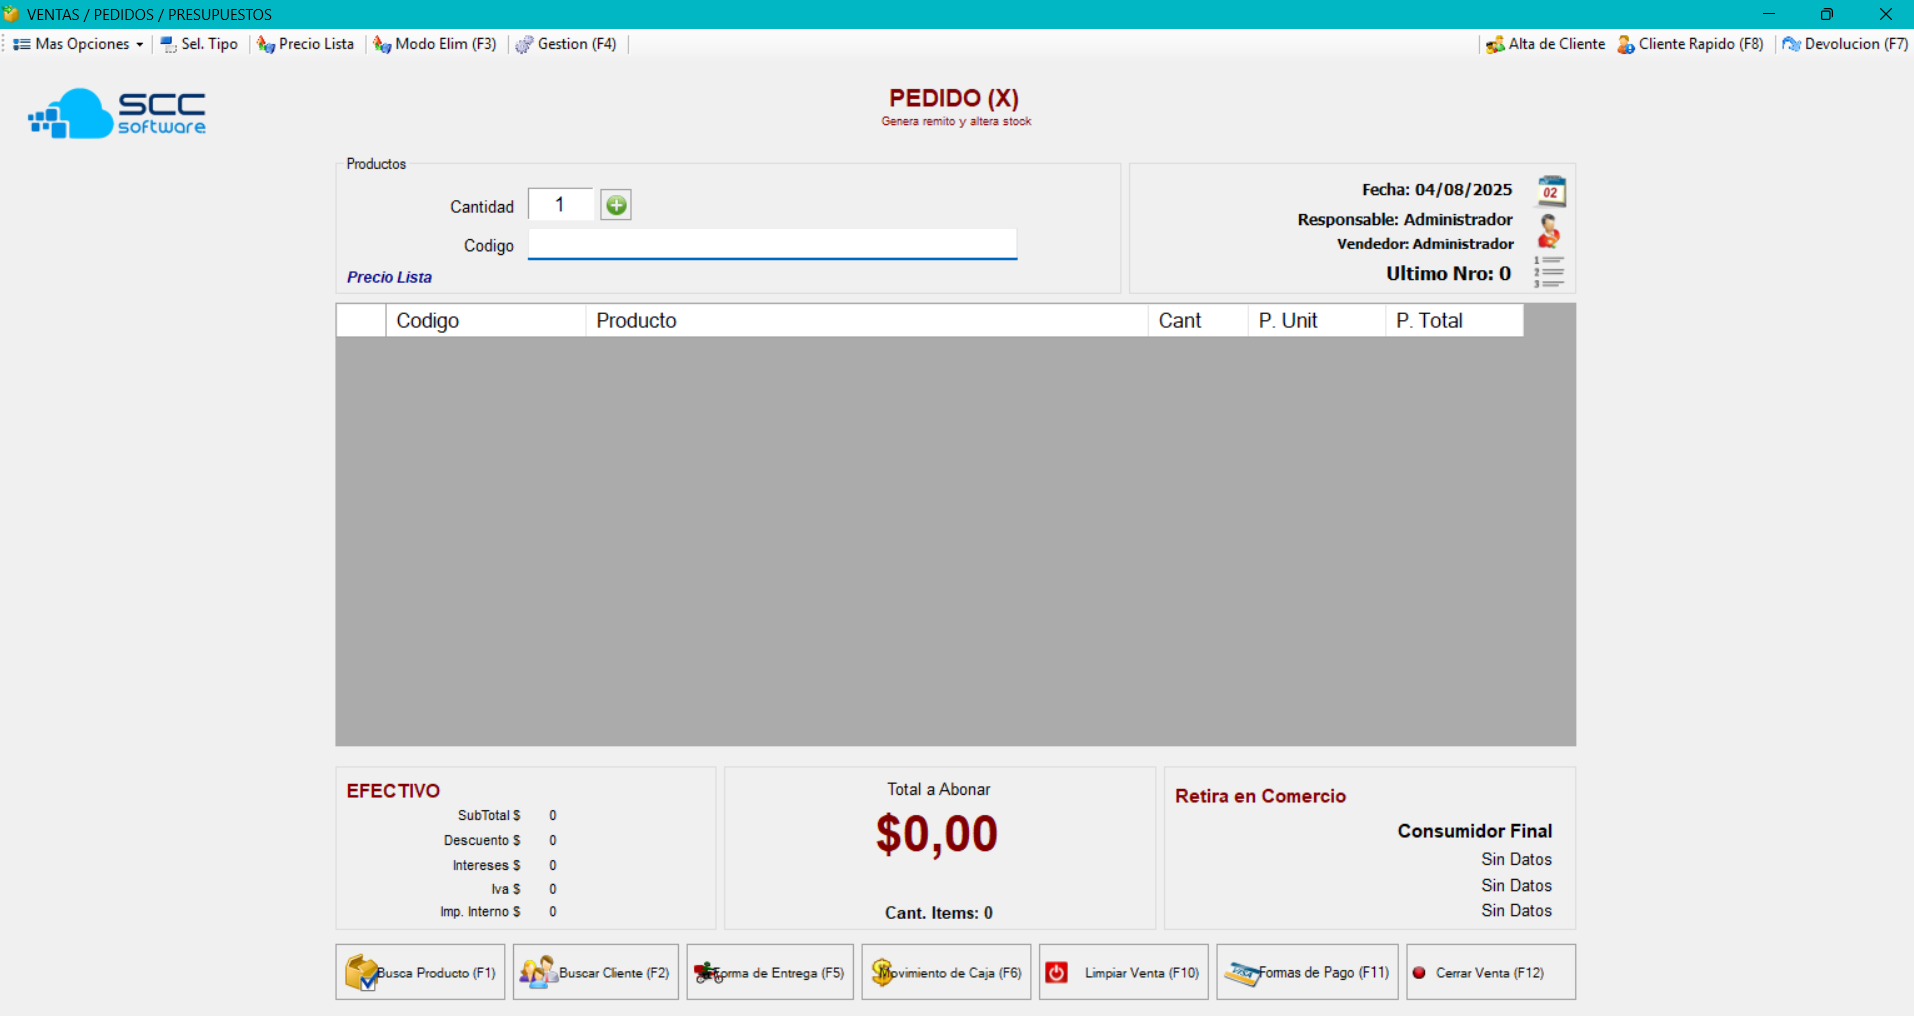Click the numbered list icon beside Ultimo Nro
The width and height of the screenshot is (1914, 1016).
click(1549, 272)
